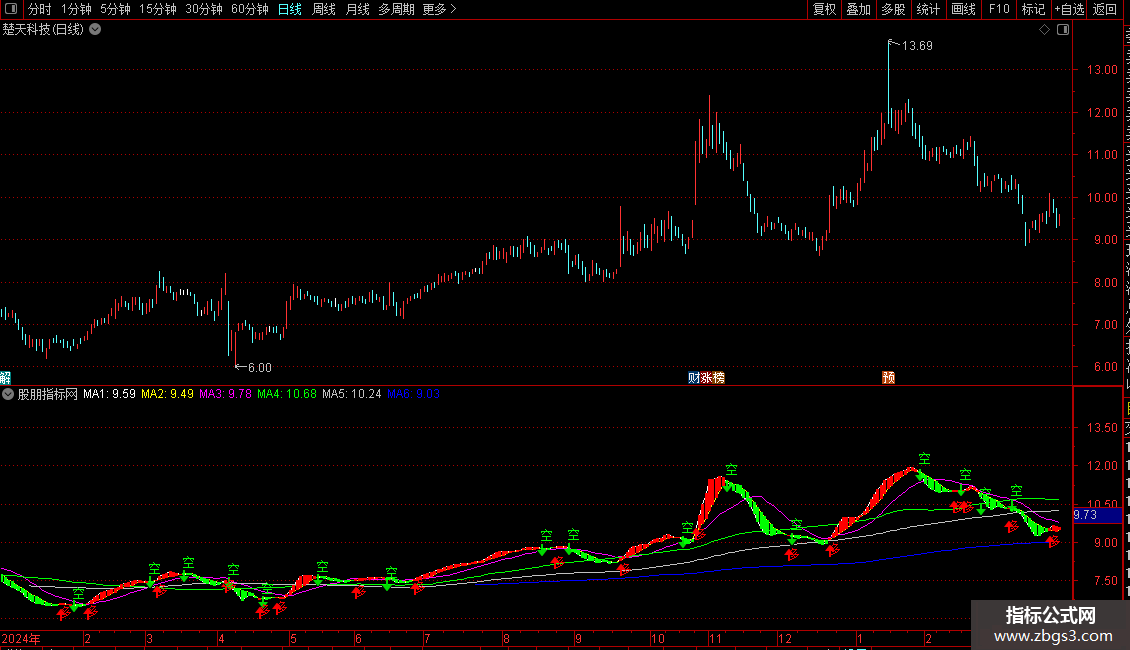Screen dimensions: 1130x650
Task: Open the 股朋指标网 indicator dropdown arrow
Action: (8, 394)
